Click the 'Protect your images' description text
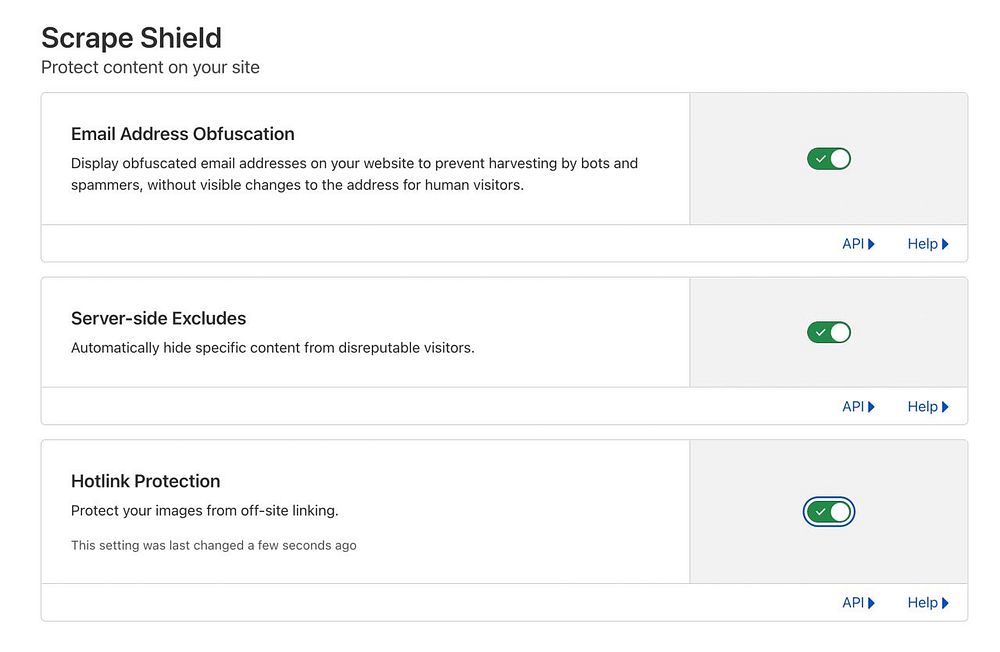 tap(205, 510)
